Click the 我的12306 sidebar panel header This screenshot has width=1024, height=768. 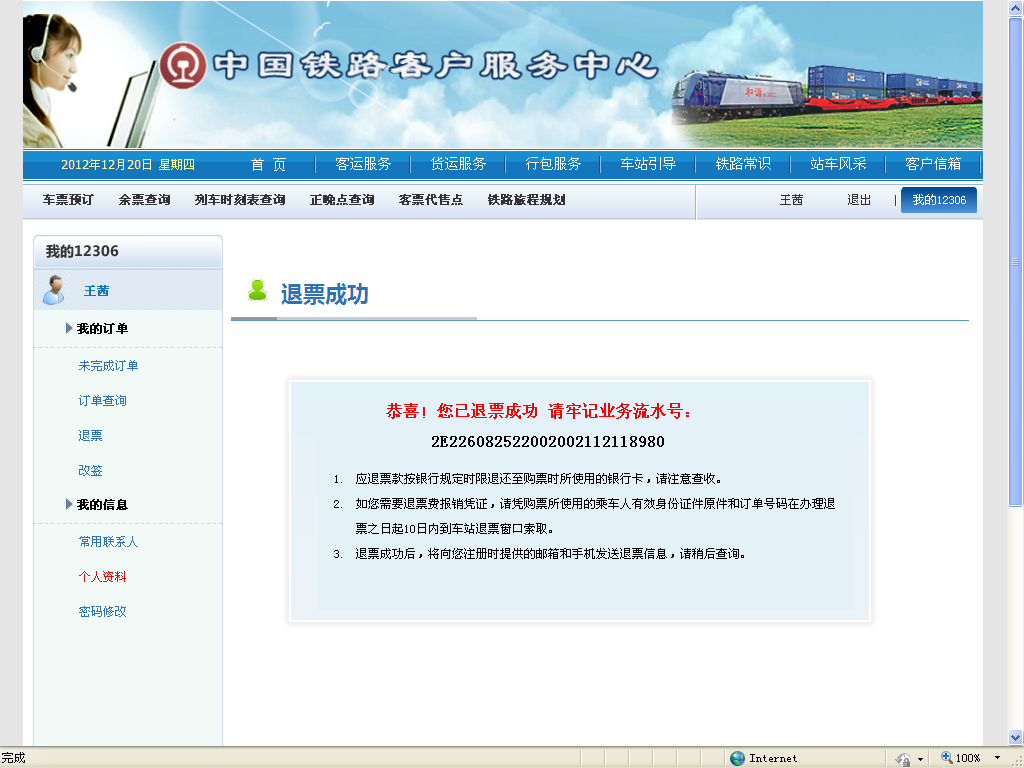[128, 251]
